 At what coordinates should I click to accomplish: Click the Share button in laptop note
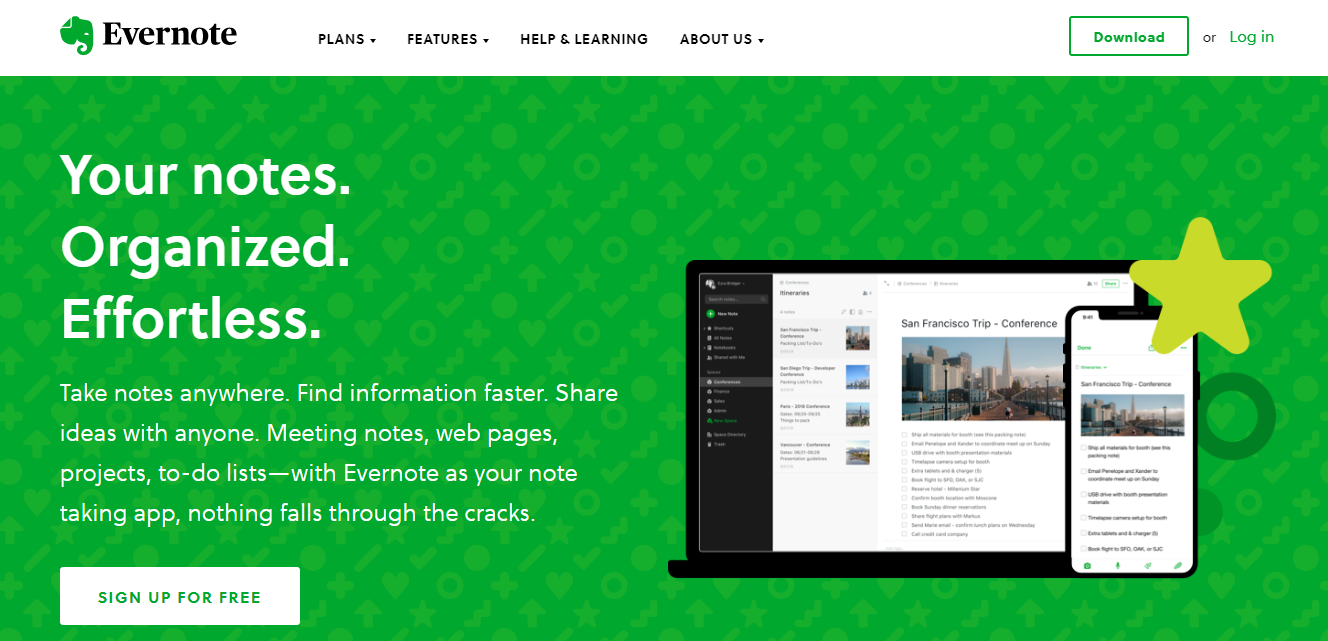1110,284
